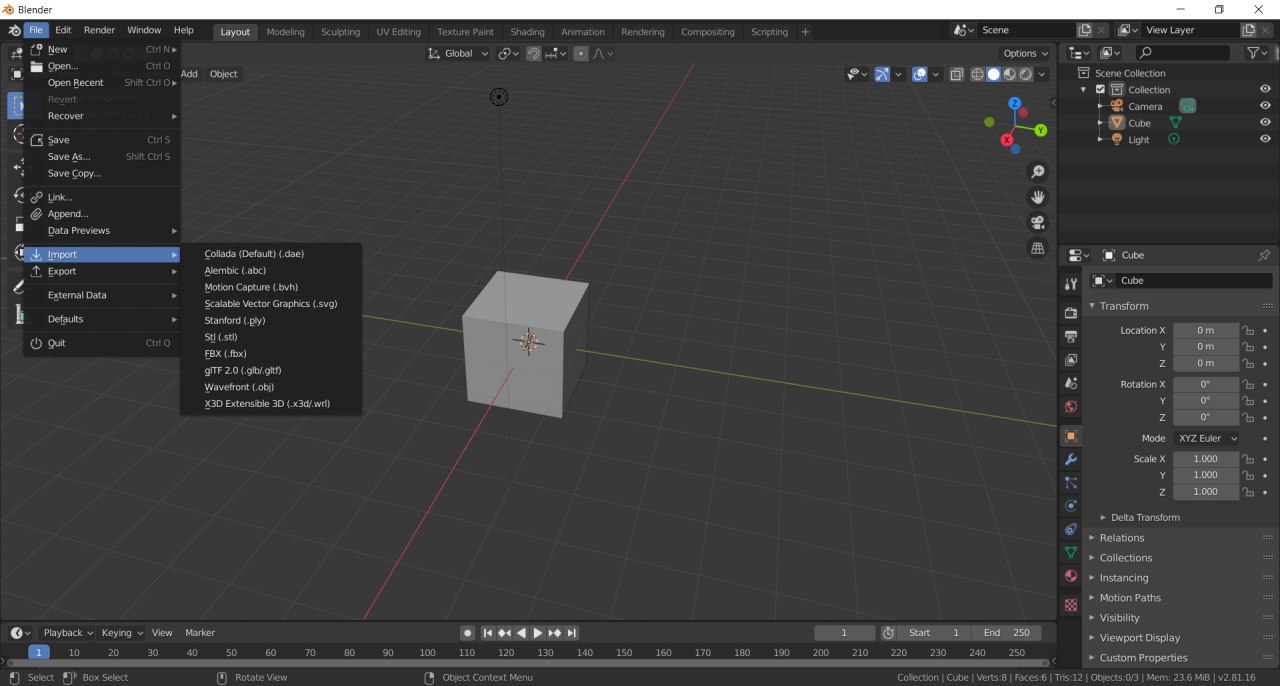This screenshot has width=1280, height=686.
Task: Open the Scene properties tab
Action: 1071,384
